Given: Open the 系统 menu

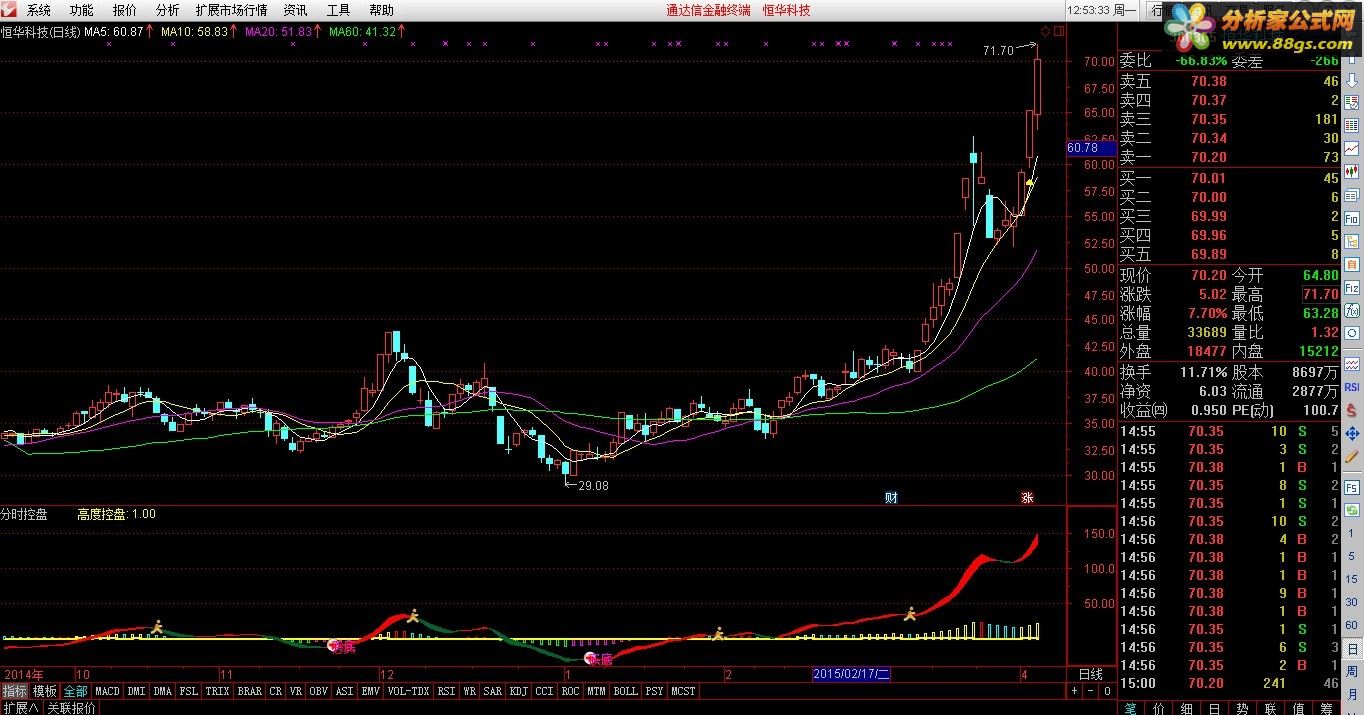Looking at the screenshot, I should pyautogui.click(x=39, y=10).
